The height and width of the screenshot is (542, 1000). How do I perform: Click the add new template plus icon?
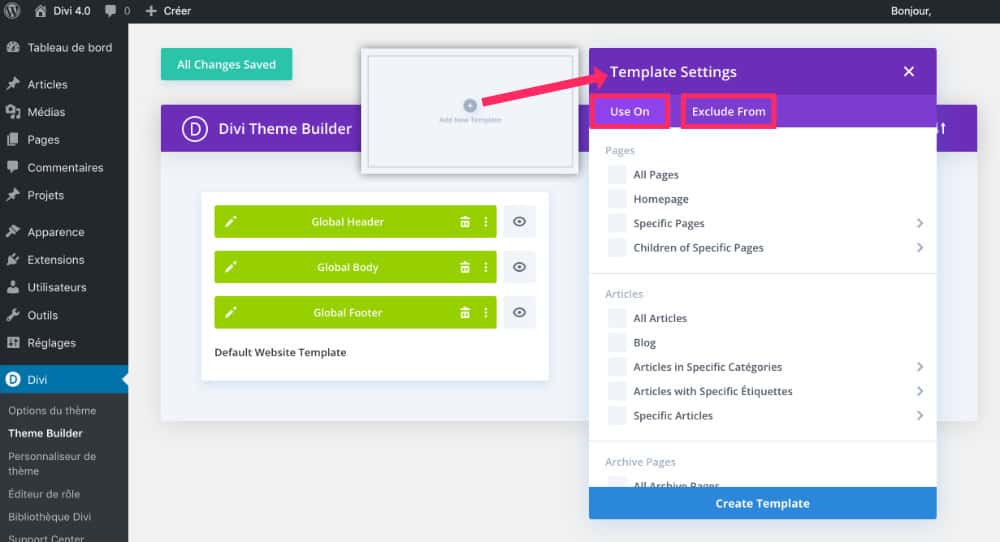[470, 105]
